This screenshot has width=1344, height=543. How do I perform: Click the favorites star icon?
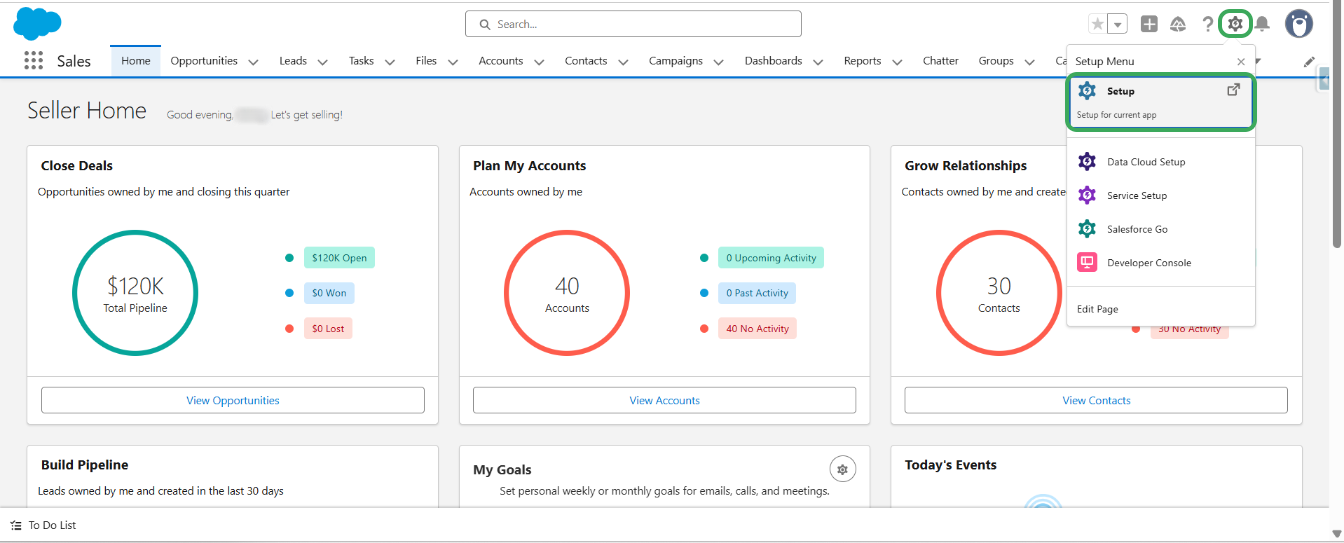(1098, 24)
